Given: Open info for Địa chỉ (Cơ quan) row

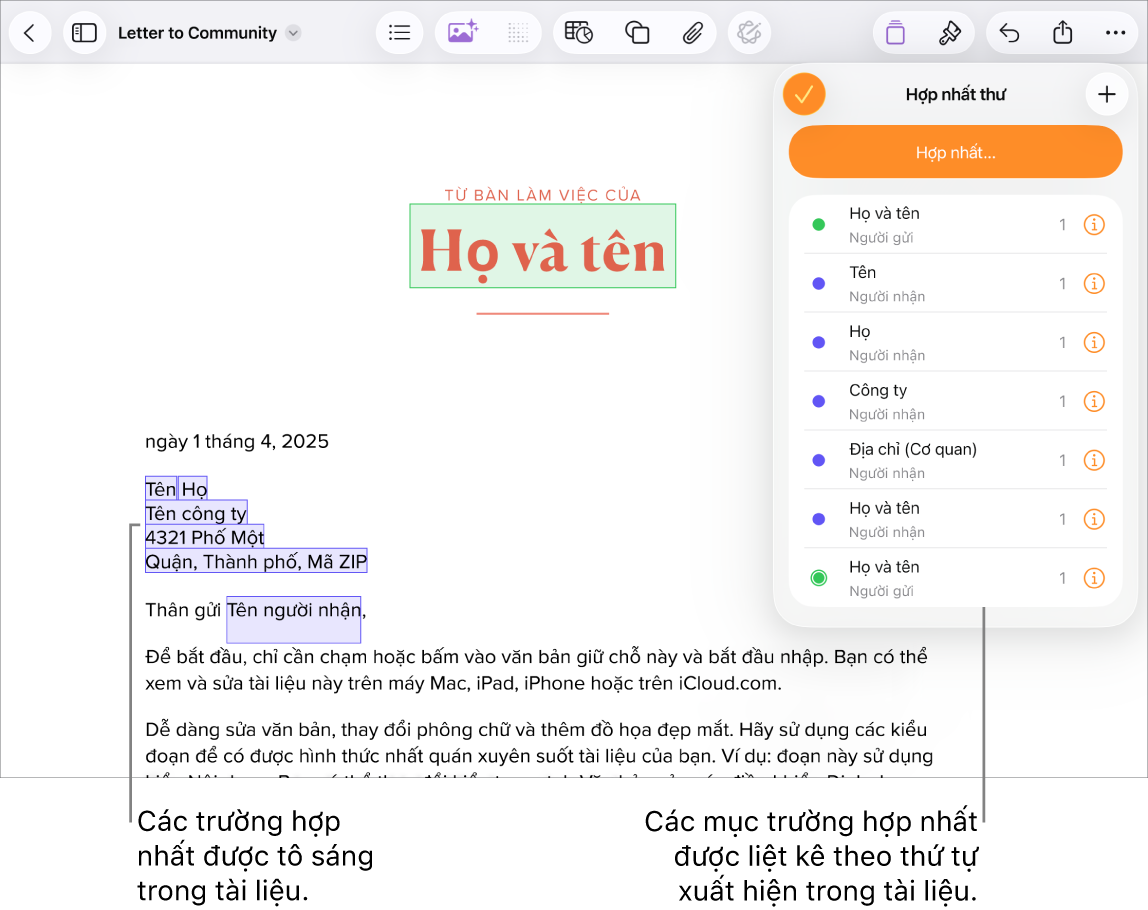Looking at the screenshot, I should point(1094,460).
